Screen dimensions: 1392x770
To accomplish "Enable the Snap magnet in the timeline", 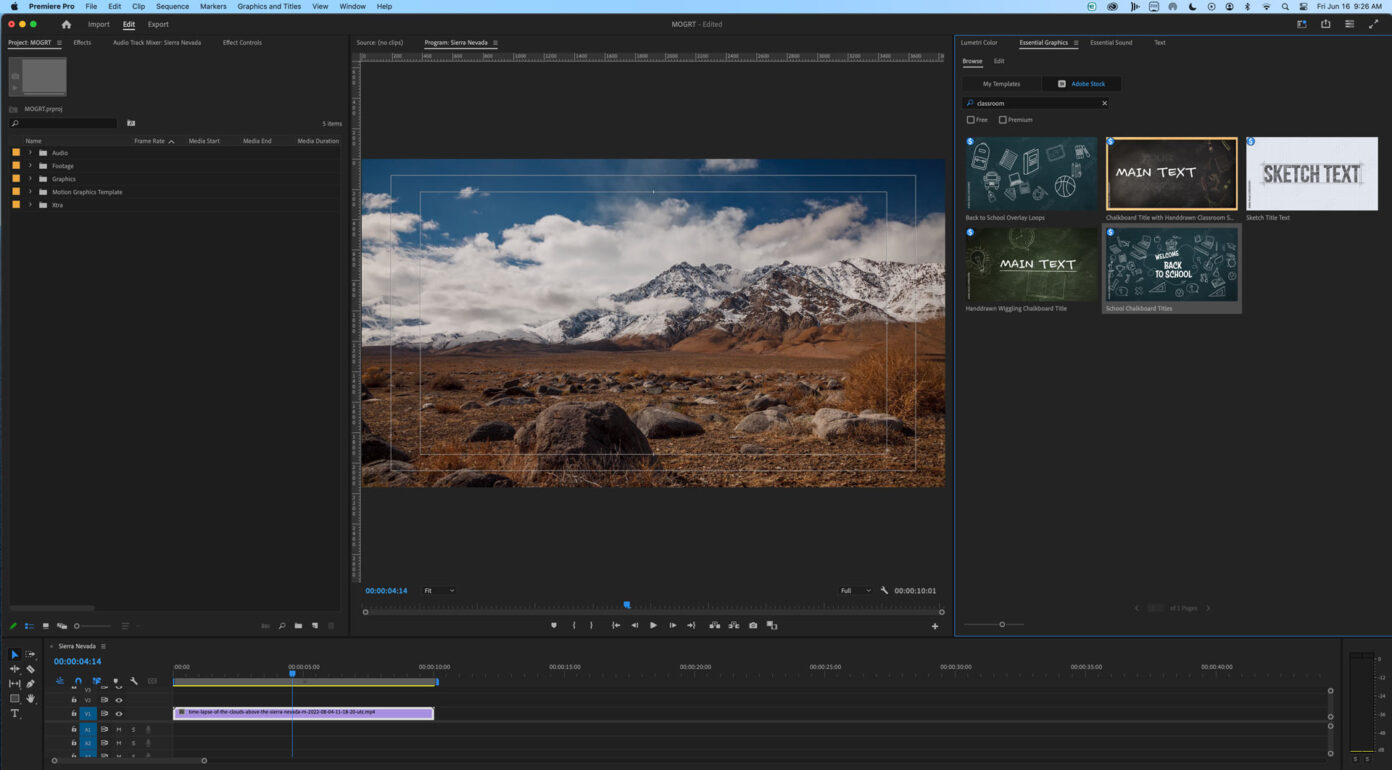I will 78,681.
